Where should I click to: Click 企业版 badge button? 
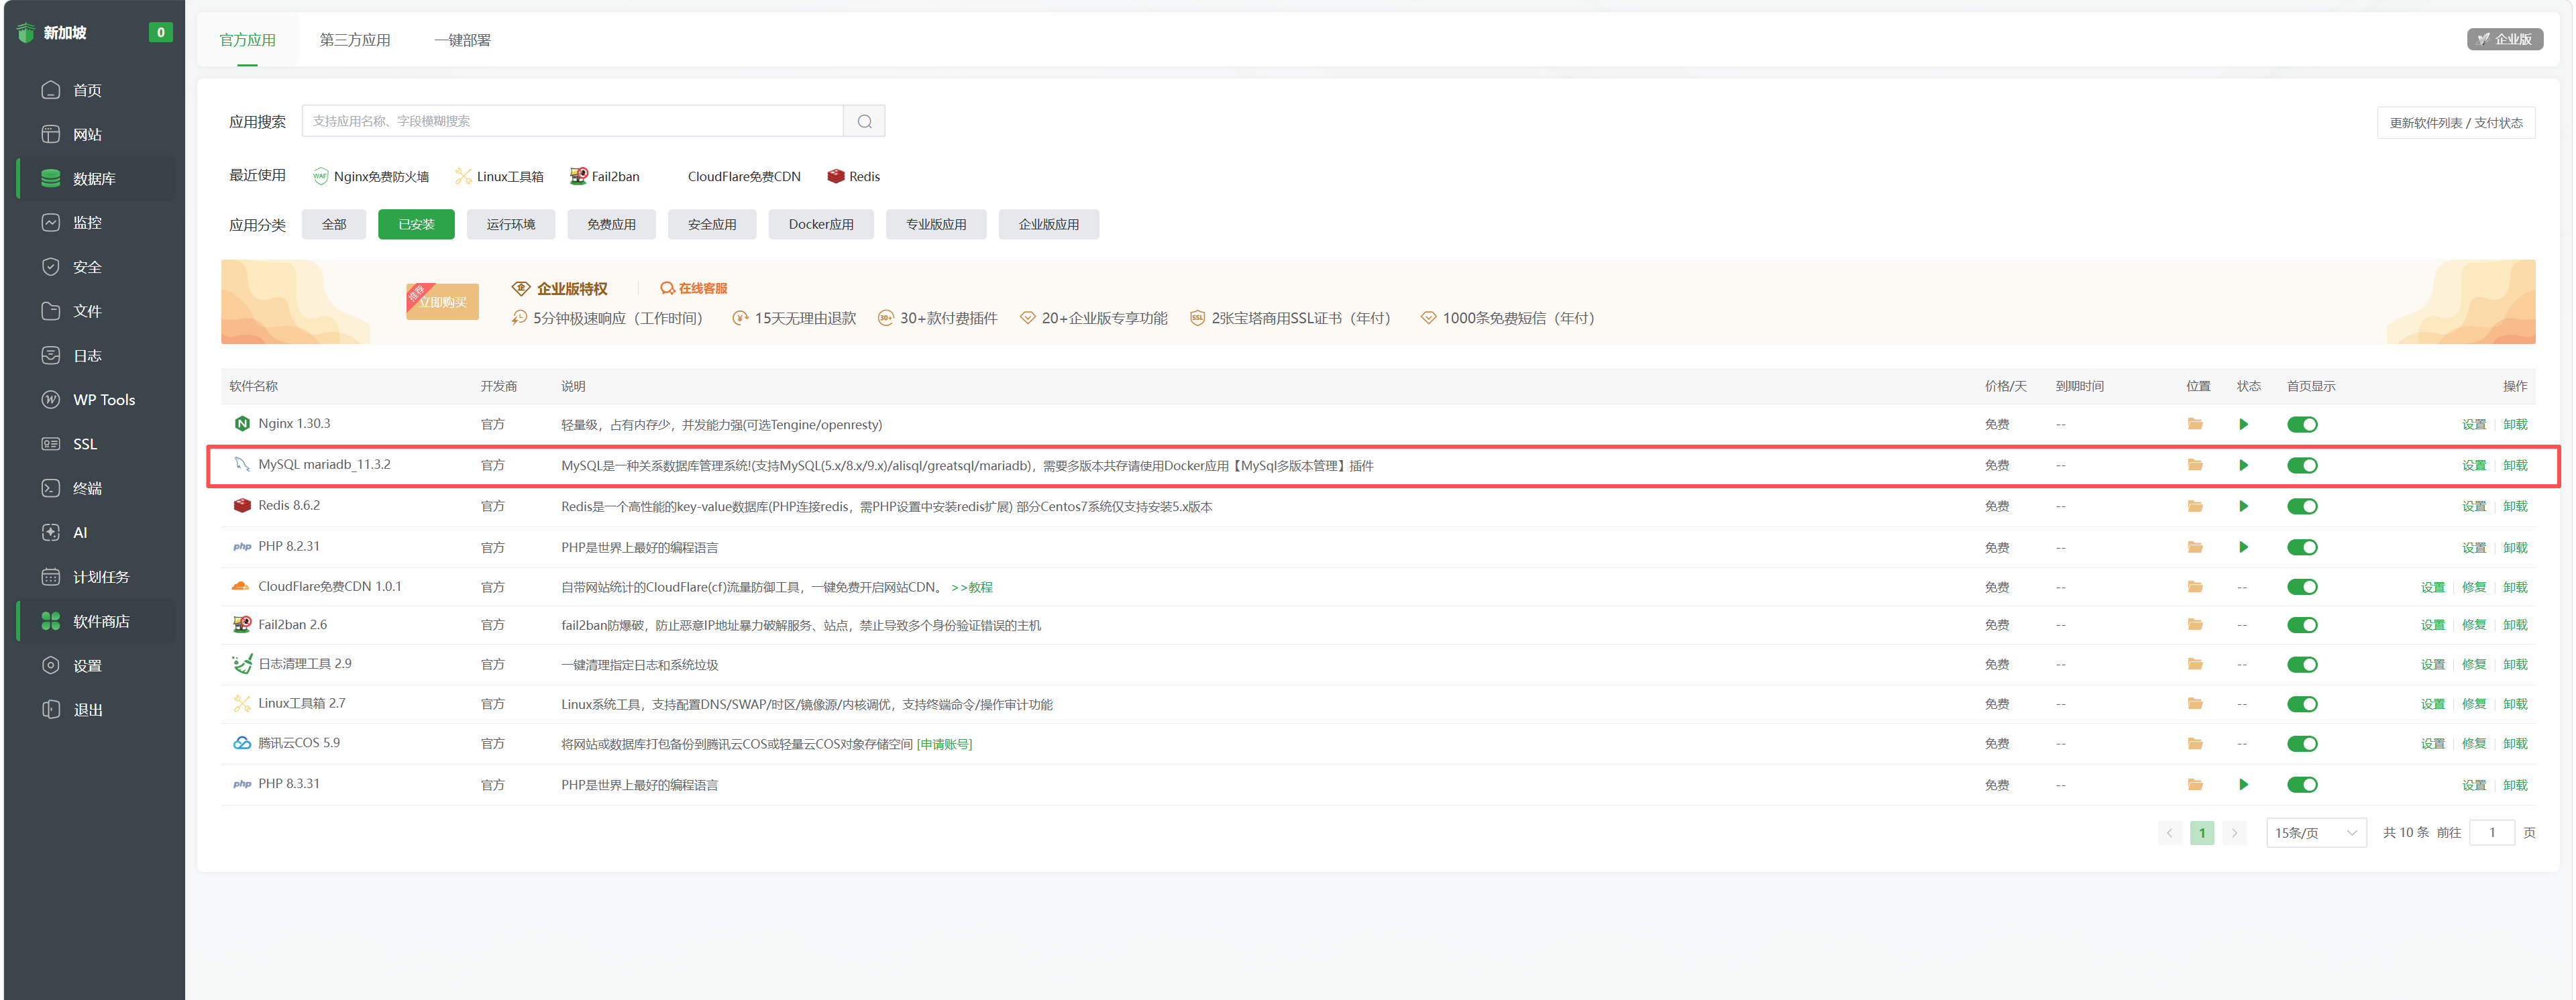coord(2504,39)
